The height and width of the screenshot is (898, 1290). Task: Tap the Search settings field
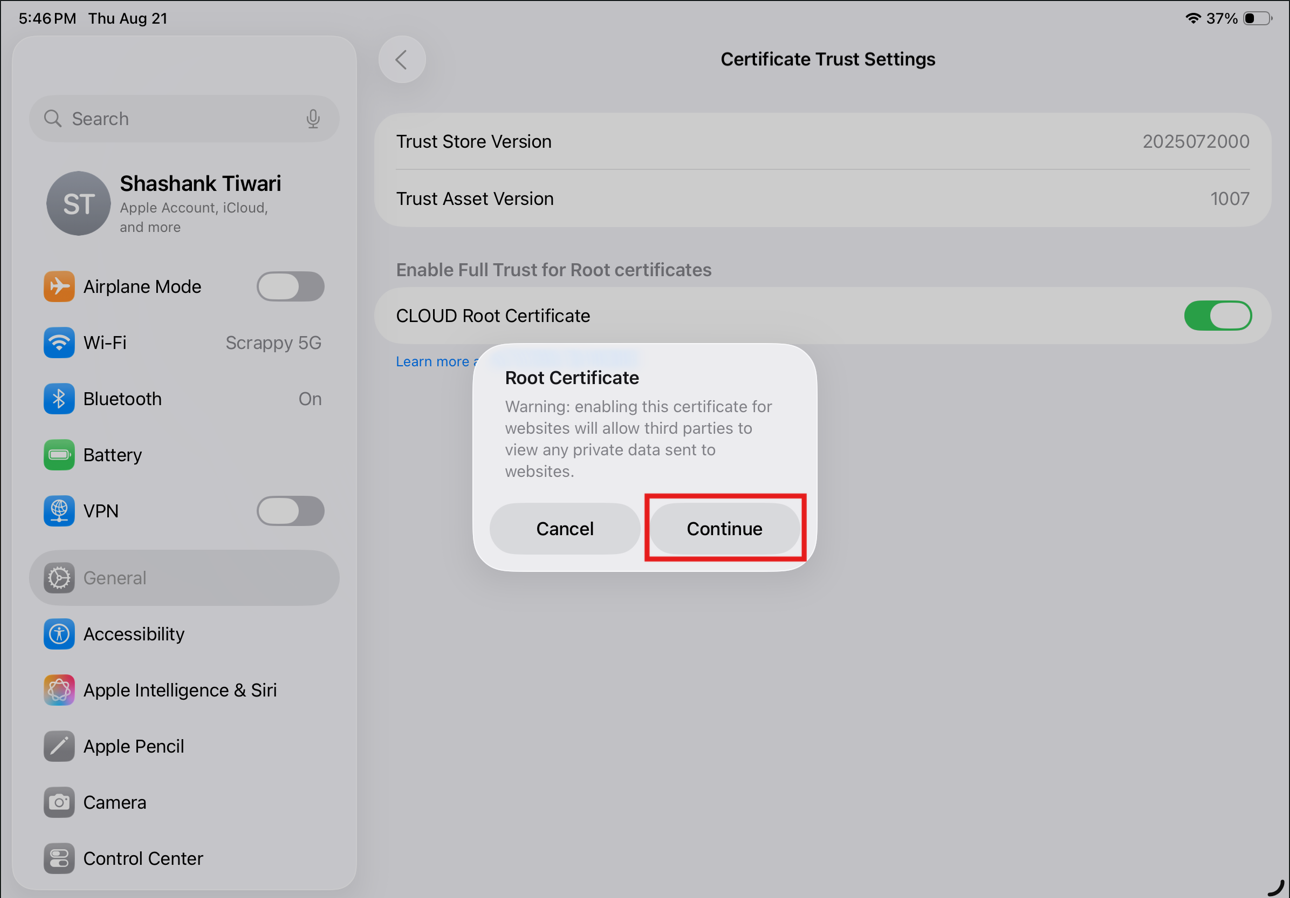click(x=184, y=119)
